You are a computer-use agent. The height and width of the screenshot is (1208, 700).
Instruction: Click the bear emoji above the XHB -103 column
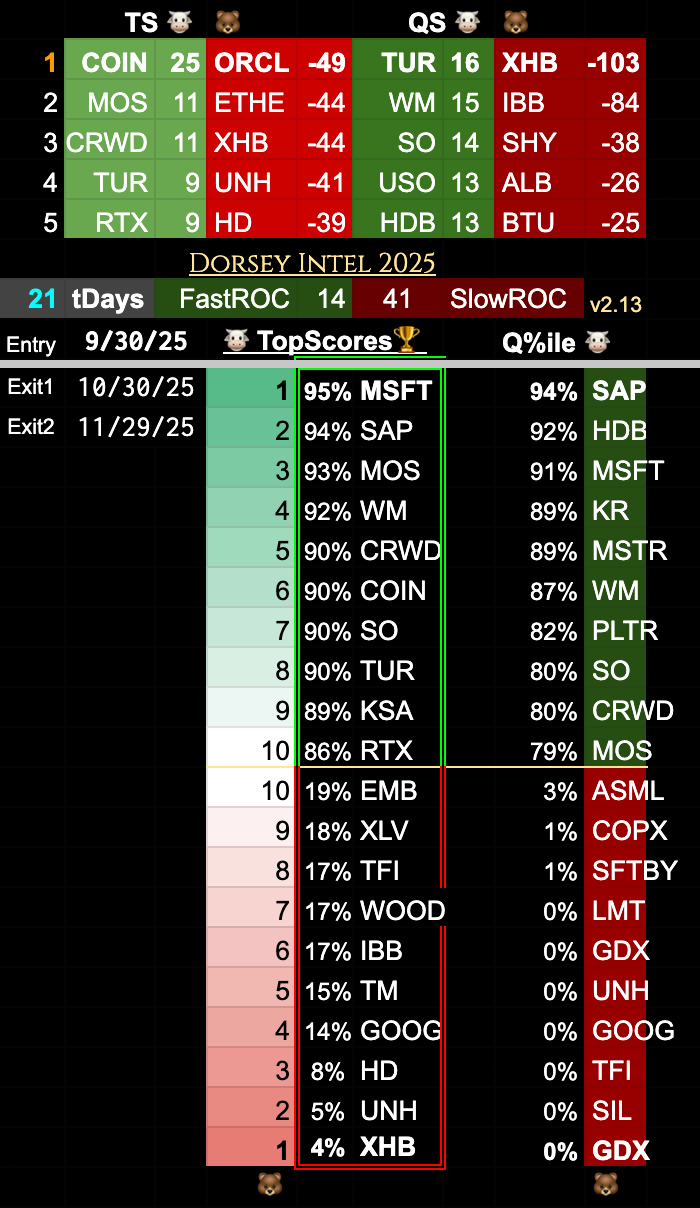(x=516, y=22)
